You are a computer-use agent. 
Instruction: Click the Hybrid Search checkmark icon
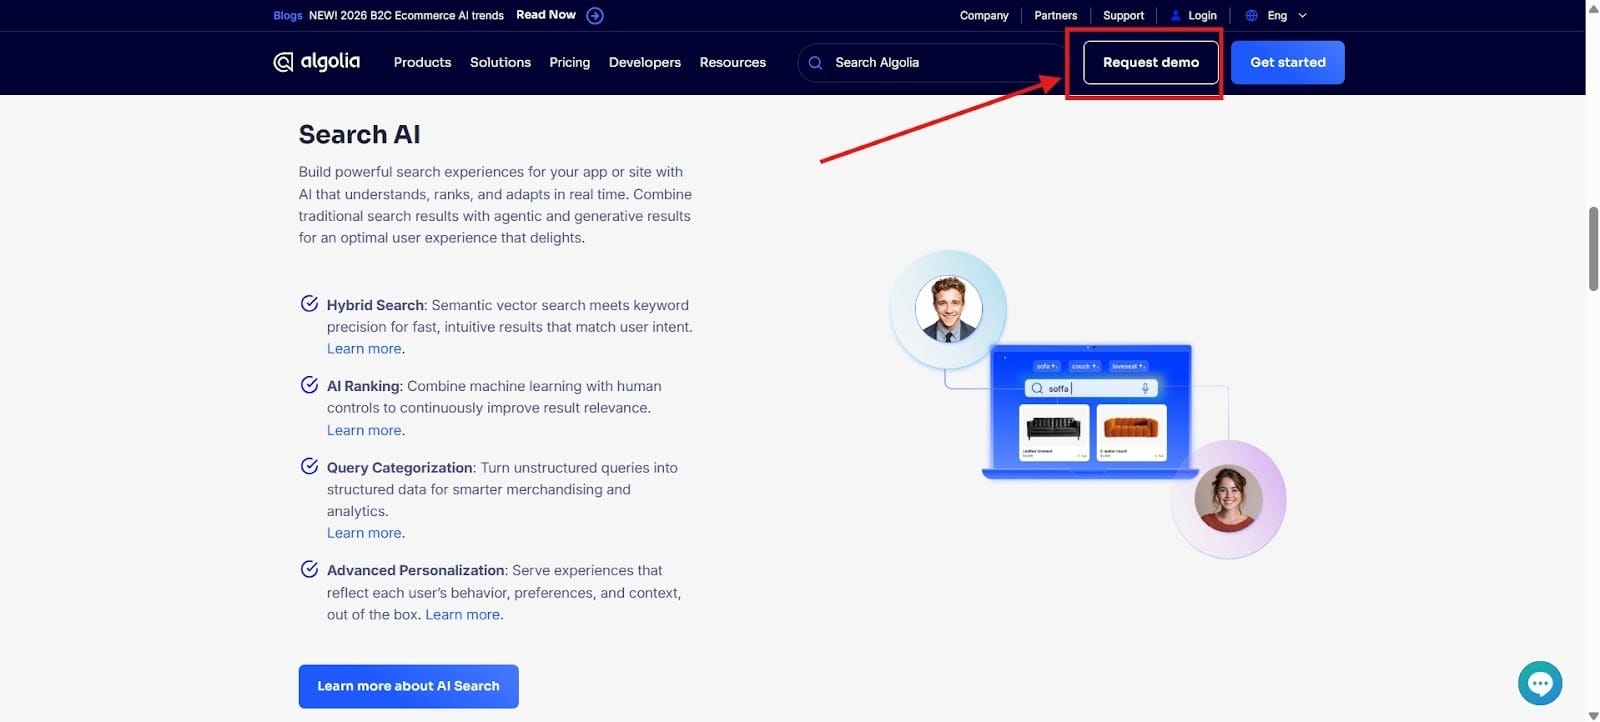coord(310,304)
